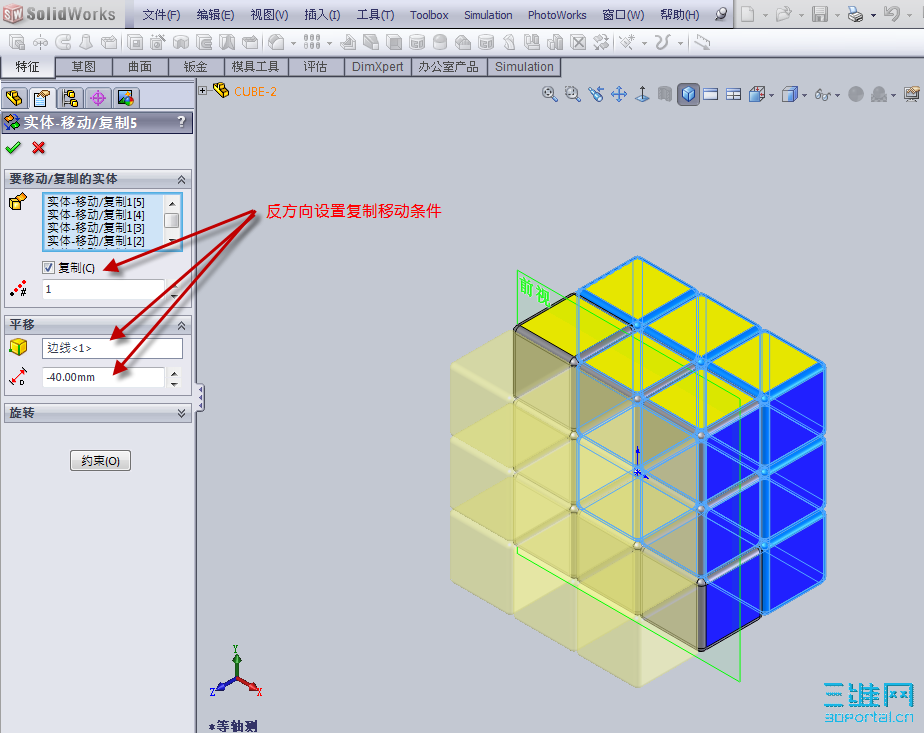Open the Toolbox menu
This screenshot has height=733, width=924.
[x=429, y=15]
